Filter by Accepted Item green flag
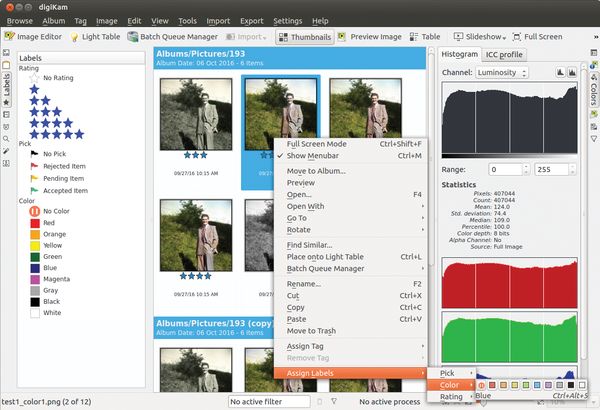 pyautogui.click(x=59, y=191)
